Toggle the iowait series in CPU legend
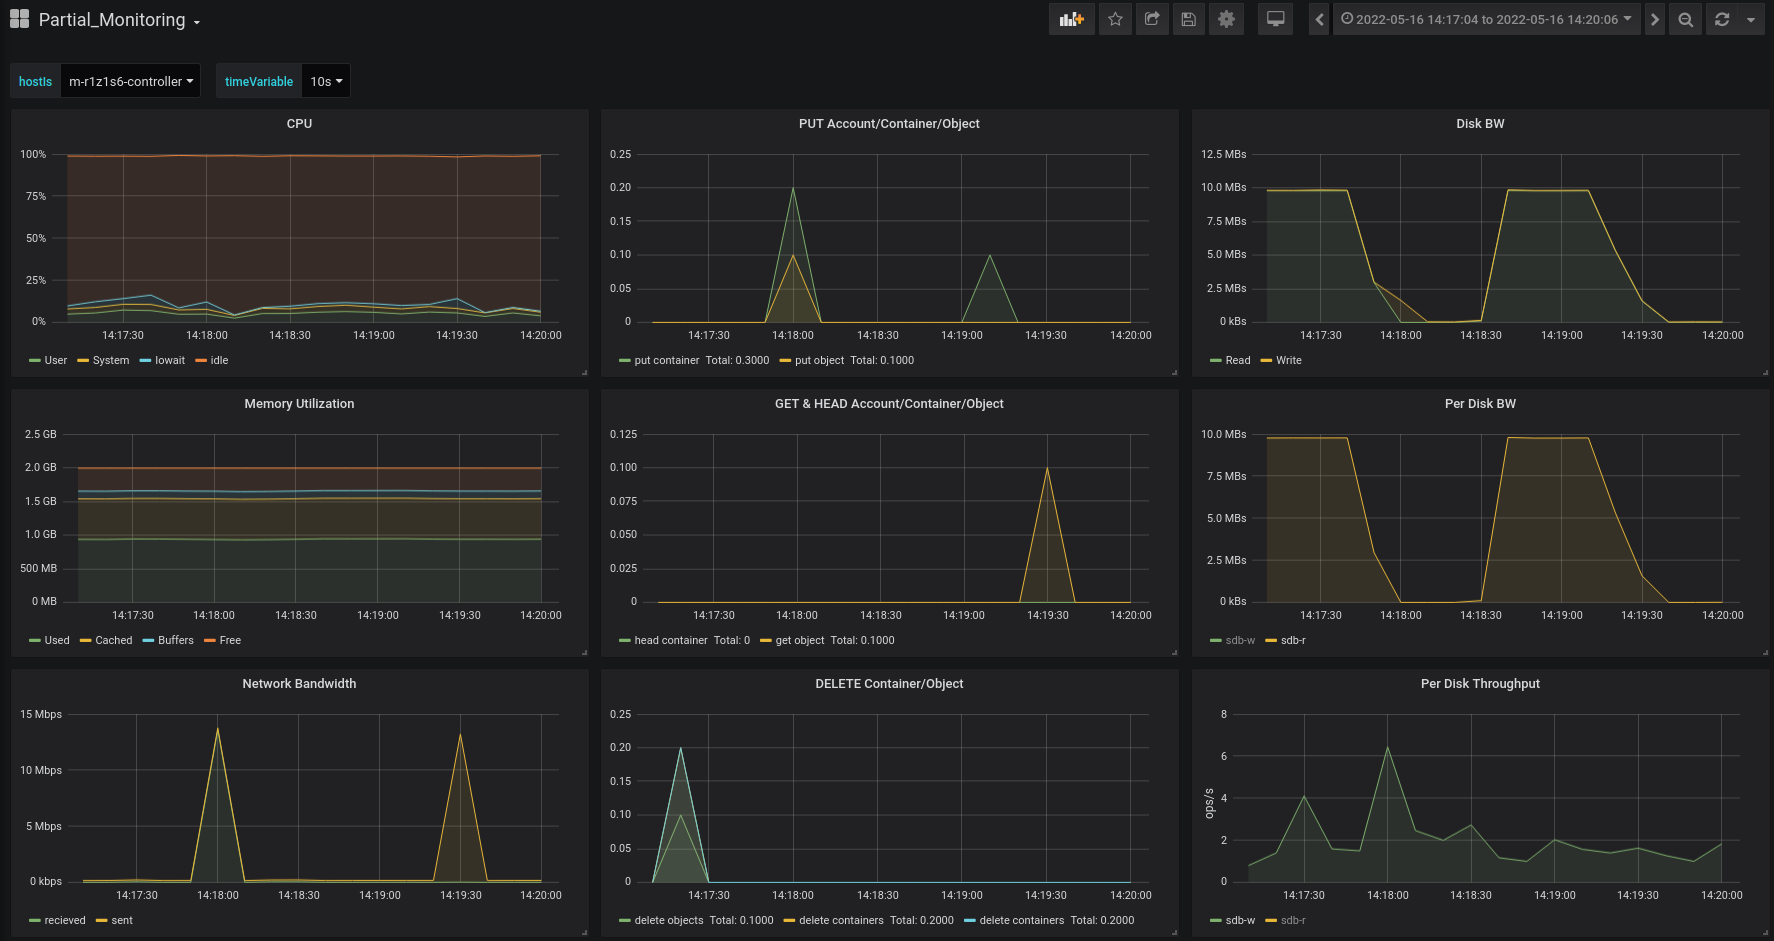Viewport: 1774px width, 941px height. pyautogui.click(x=169, y=360)
